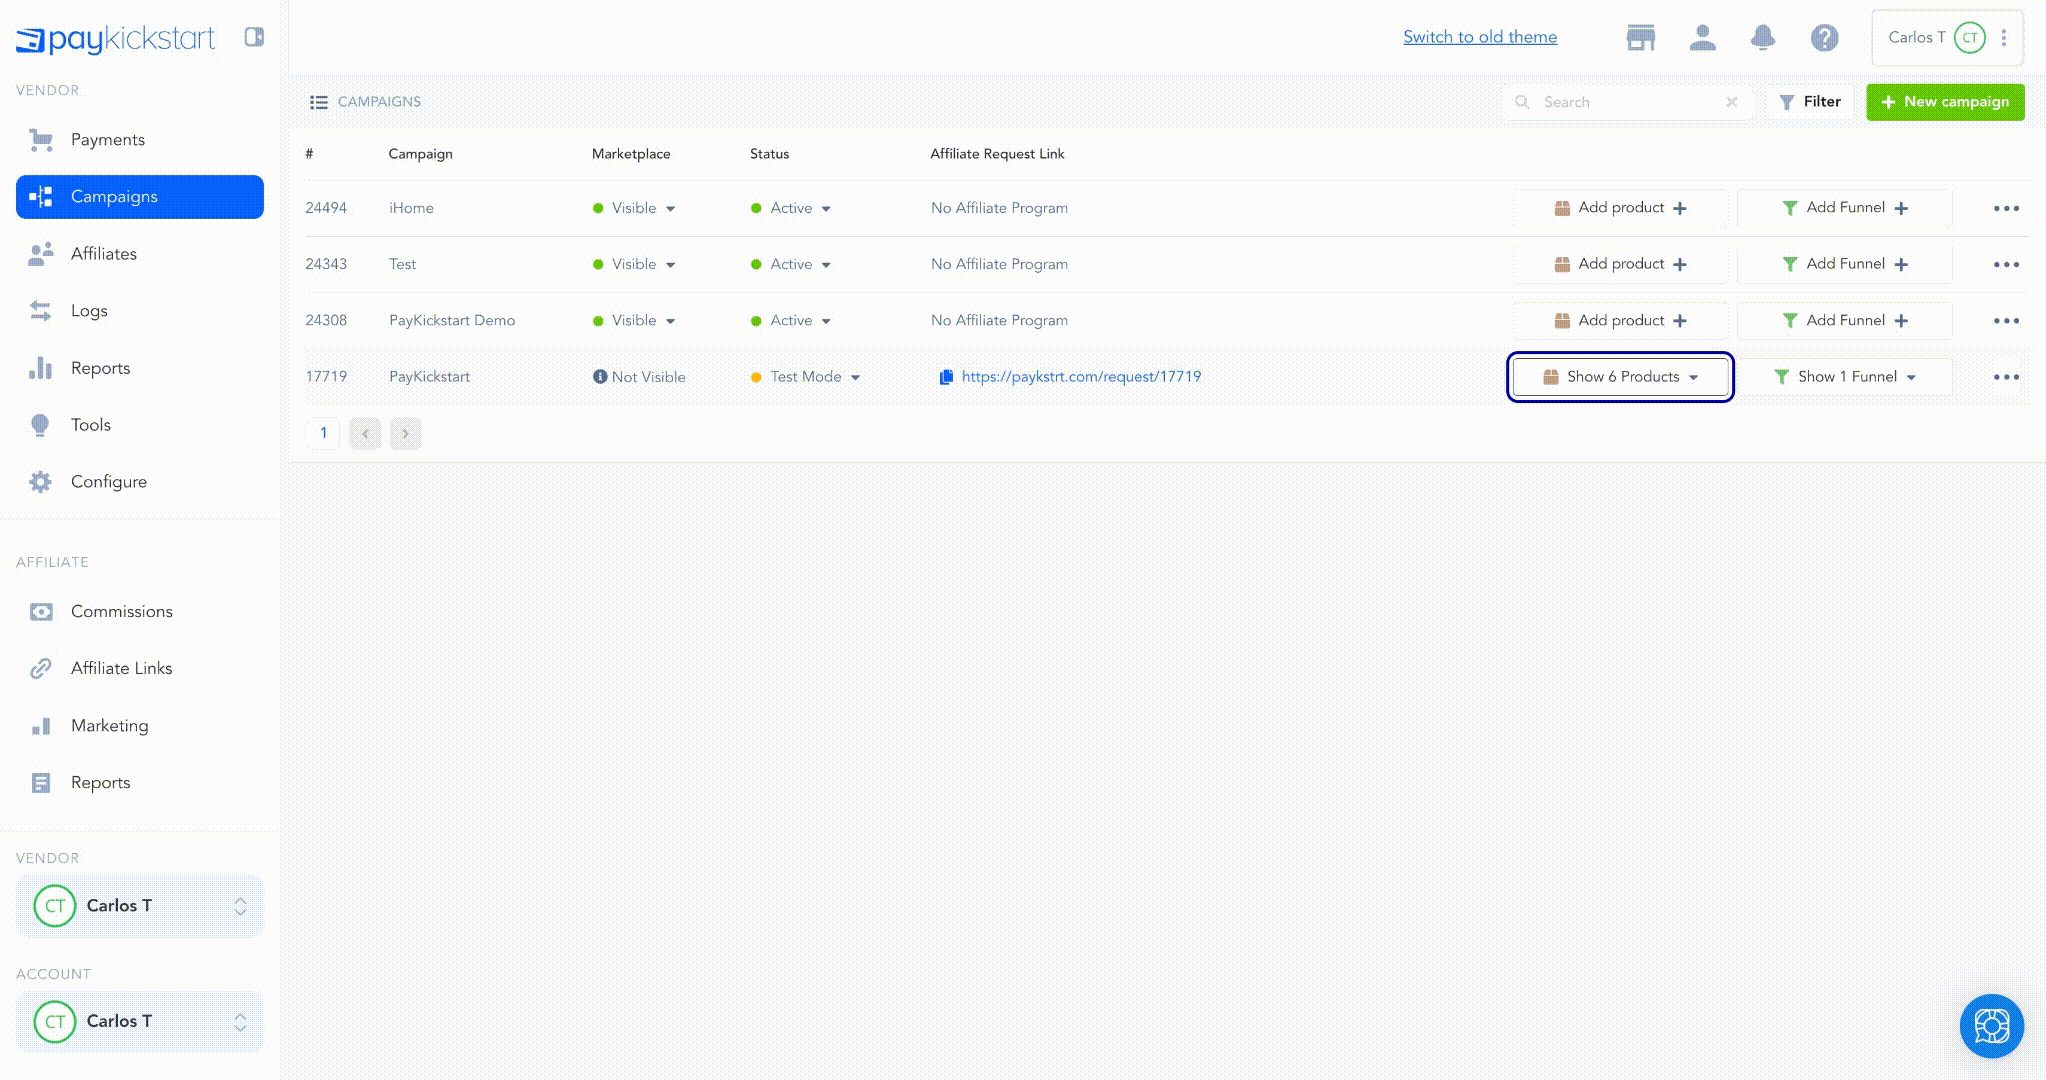Open Tools in the vendor menu
The width and height of the screenshot is (2046, 1080).
coord(140,425)
